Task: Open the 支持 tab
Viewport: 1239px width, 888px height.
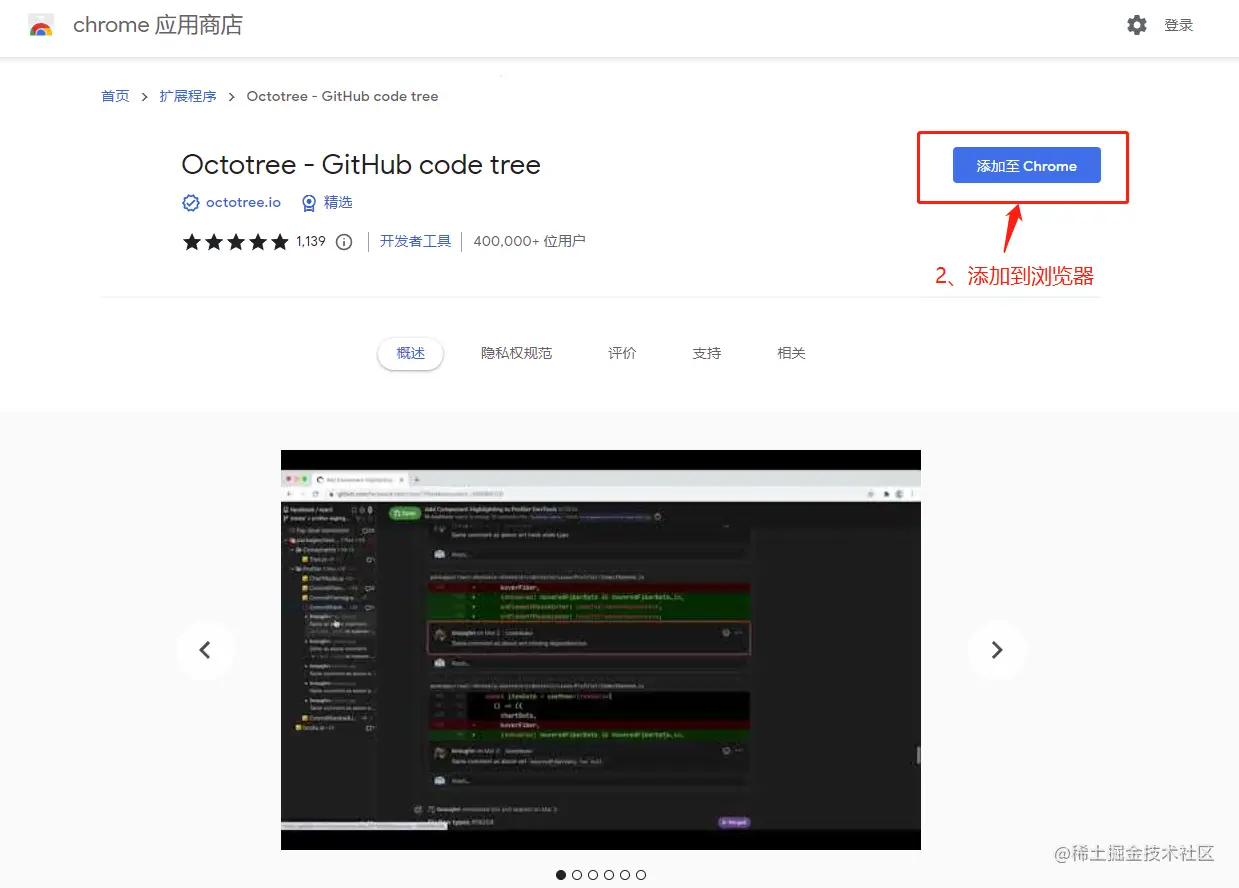Action: tap(706, 353)
